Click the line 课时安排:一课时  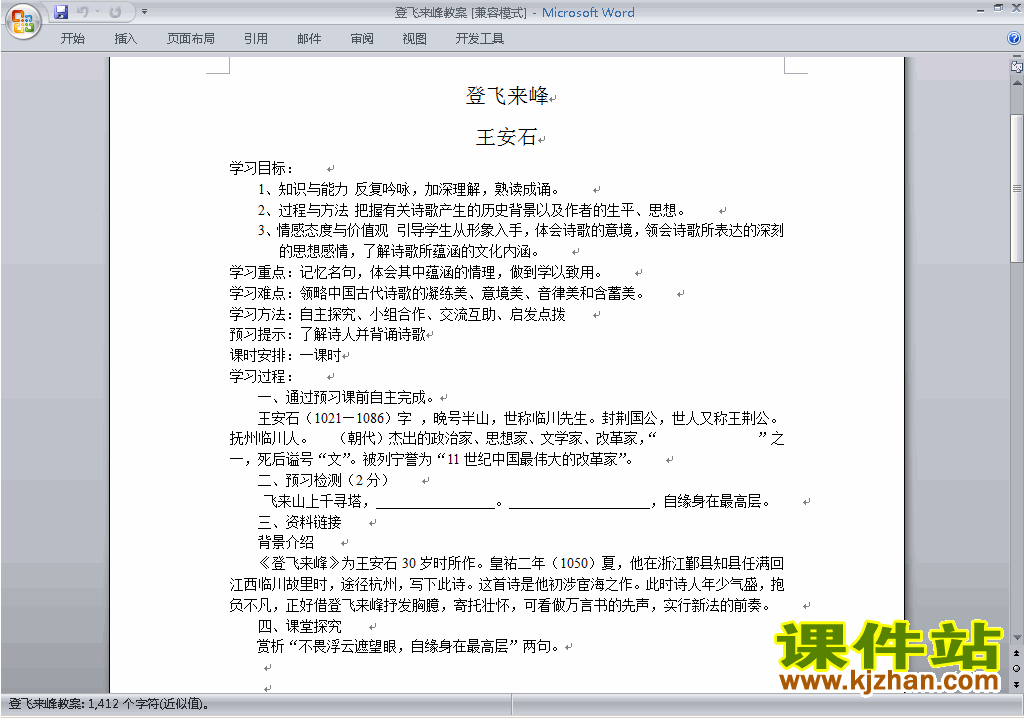(x=285, y=355)
